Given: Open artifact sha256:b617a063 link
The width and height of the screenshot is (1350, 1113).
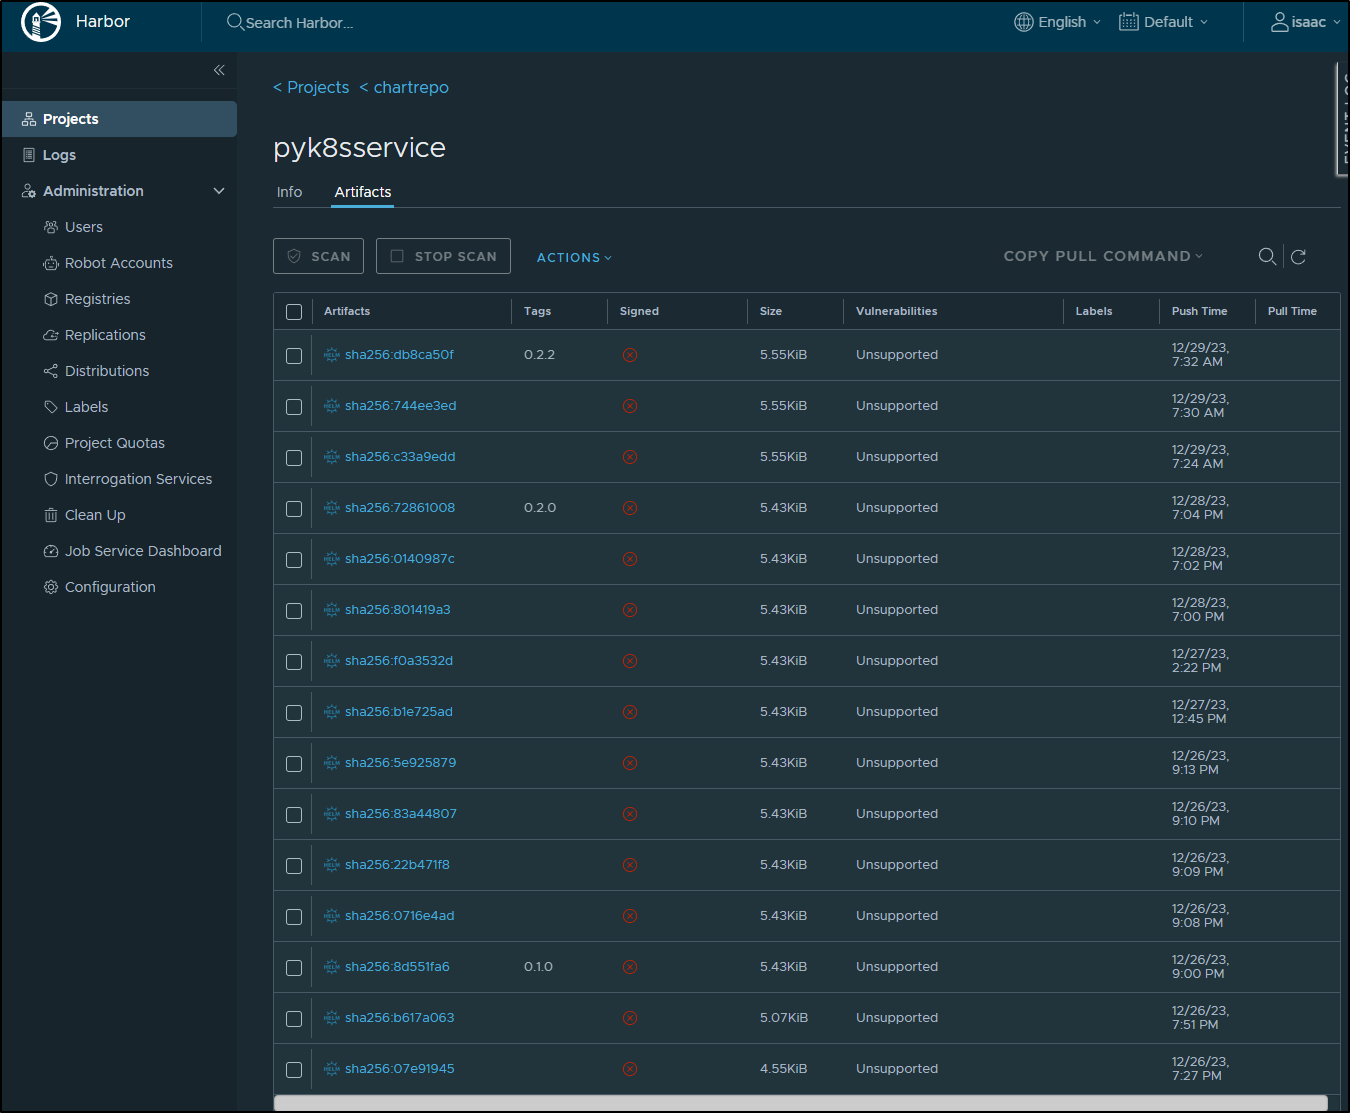Looking at the screenshot, I should tap(399, 1018).
